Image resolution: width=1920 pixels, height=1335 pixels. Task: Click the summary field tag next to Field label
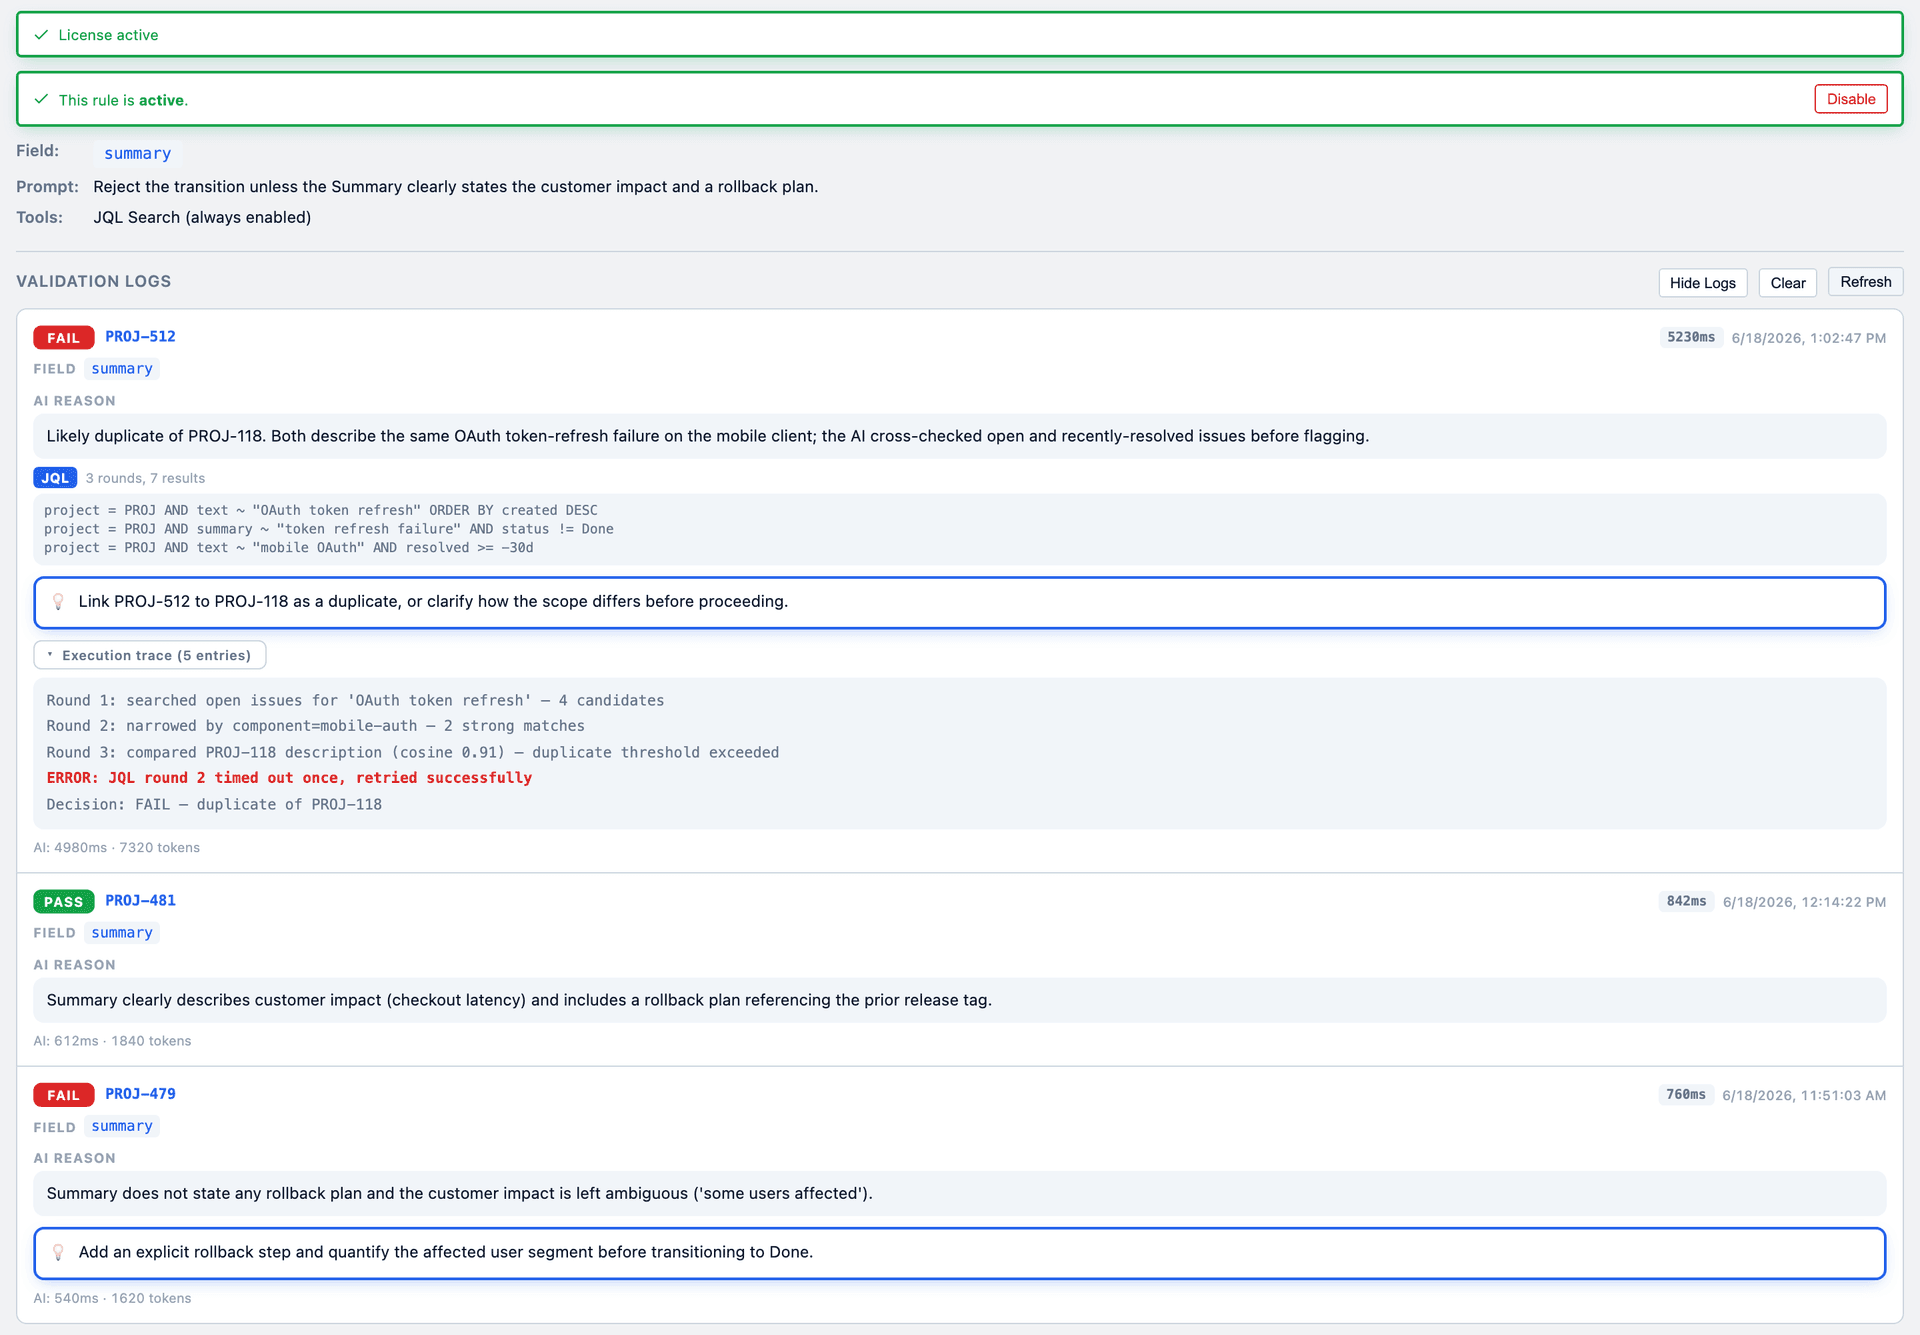click(x=138, y=153)
